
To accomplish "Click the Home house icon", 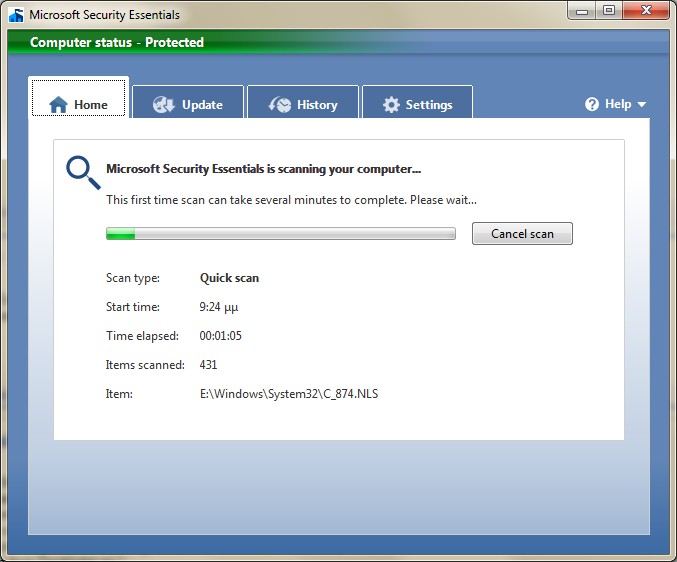I will [58, 104].
